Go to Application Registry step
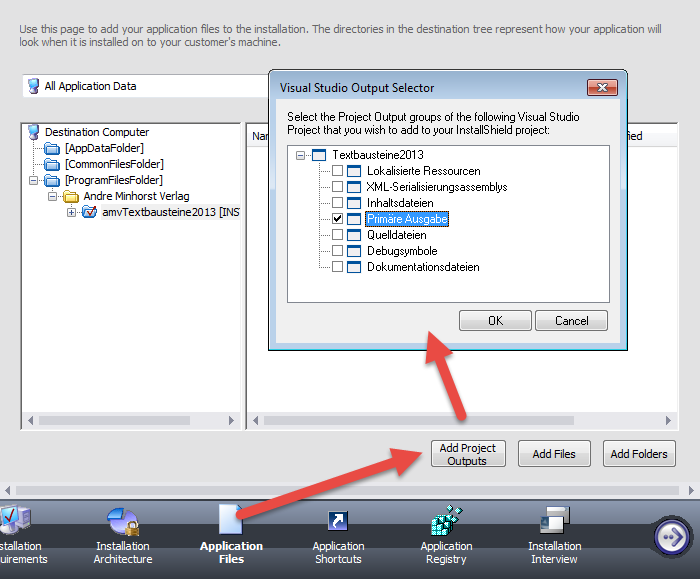 (446, 536)
